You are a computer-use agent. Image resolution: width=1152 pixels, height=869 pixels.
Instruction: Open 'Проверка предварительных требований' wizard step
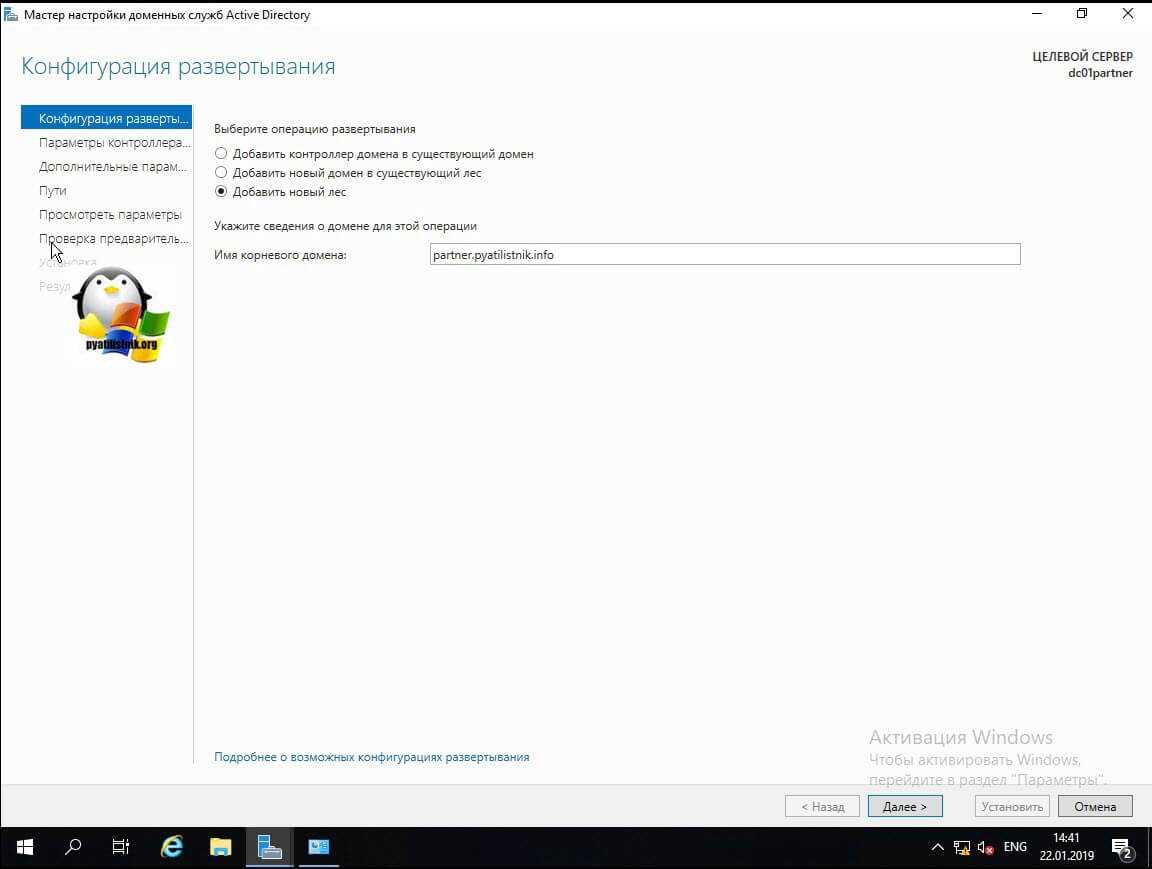click(x=113, y=239)
